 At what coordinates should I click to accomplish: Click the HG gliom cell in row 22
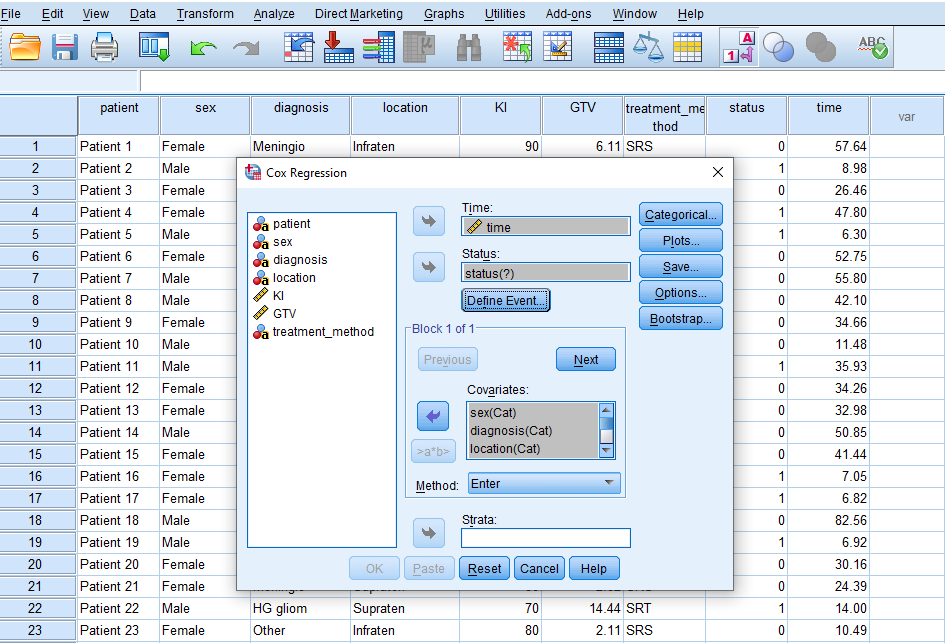[301, 608]
